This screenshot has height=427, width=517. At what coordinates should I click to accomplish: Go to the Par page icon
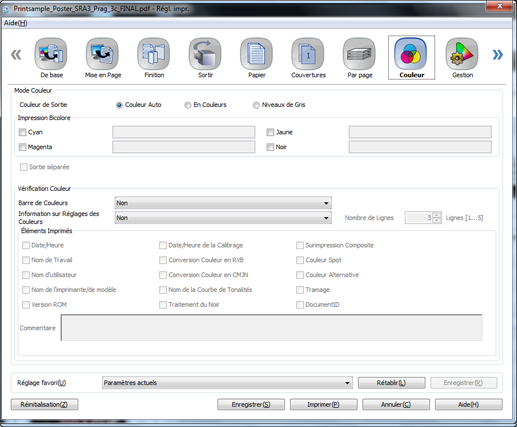tap(359, 54)
